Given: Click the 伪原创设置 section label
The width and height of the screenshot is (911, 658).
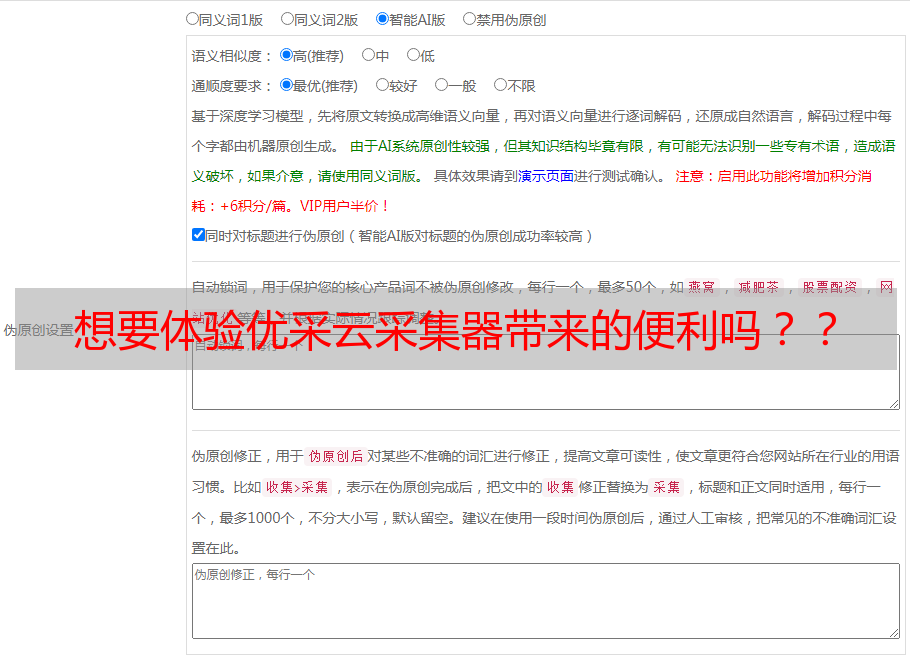Looking at the screenshot, I should coord(38,330).
